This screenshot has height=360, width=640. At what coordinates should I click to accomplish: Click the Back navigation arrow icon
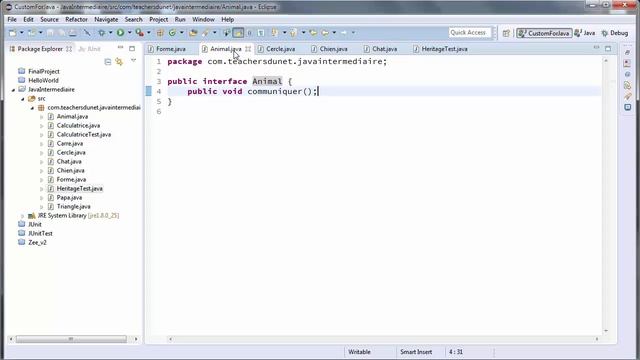(325, 33)
